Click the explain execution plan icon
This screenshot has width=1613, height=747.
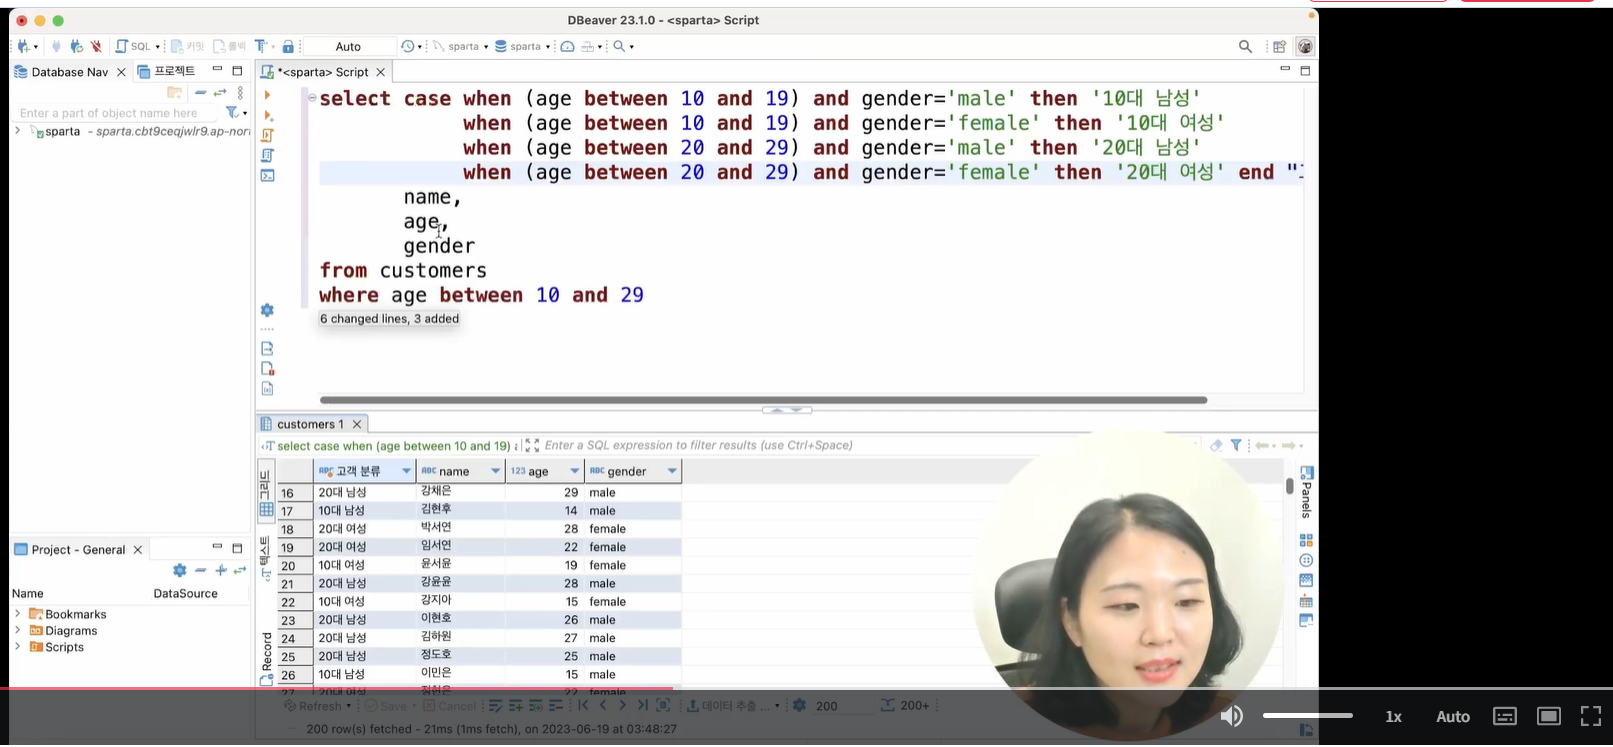click(267, 155)
